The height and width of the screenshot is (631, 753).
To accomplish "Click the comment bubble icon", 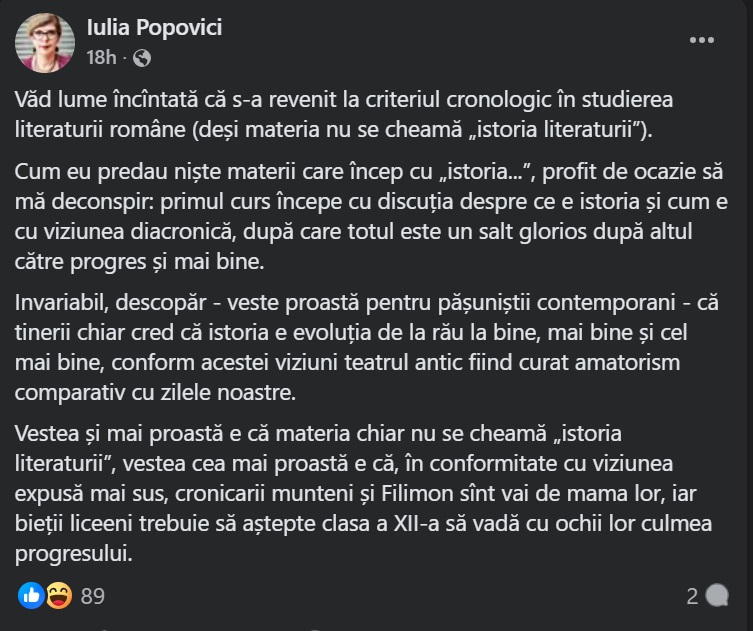I will 718,597.
